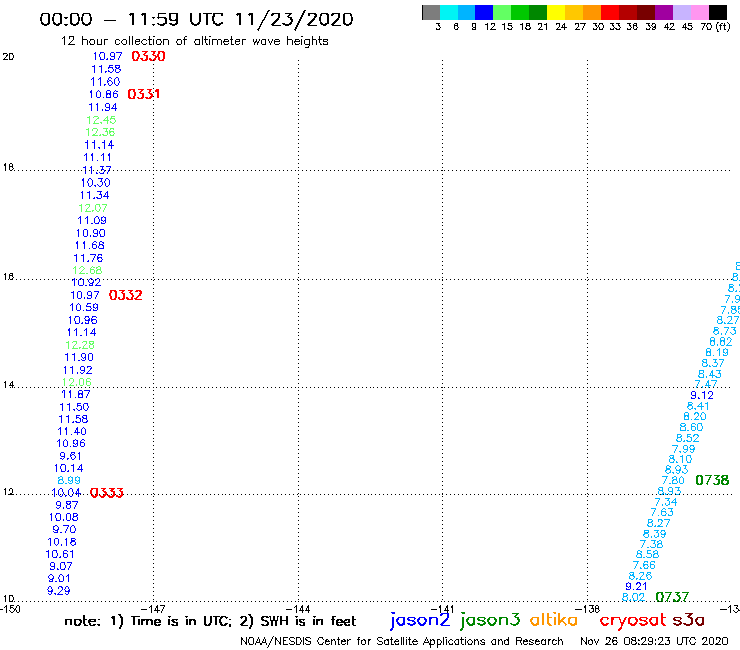This screenshot has height=650, width=740.
Task: Click the blue wave height value 9.12
Action: (702, 395)
